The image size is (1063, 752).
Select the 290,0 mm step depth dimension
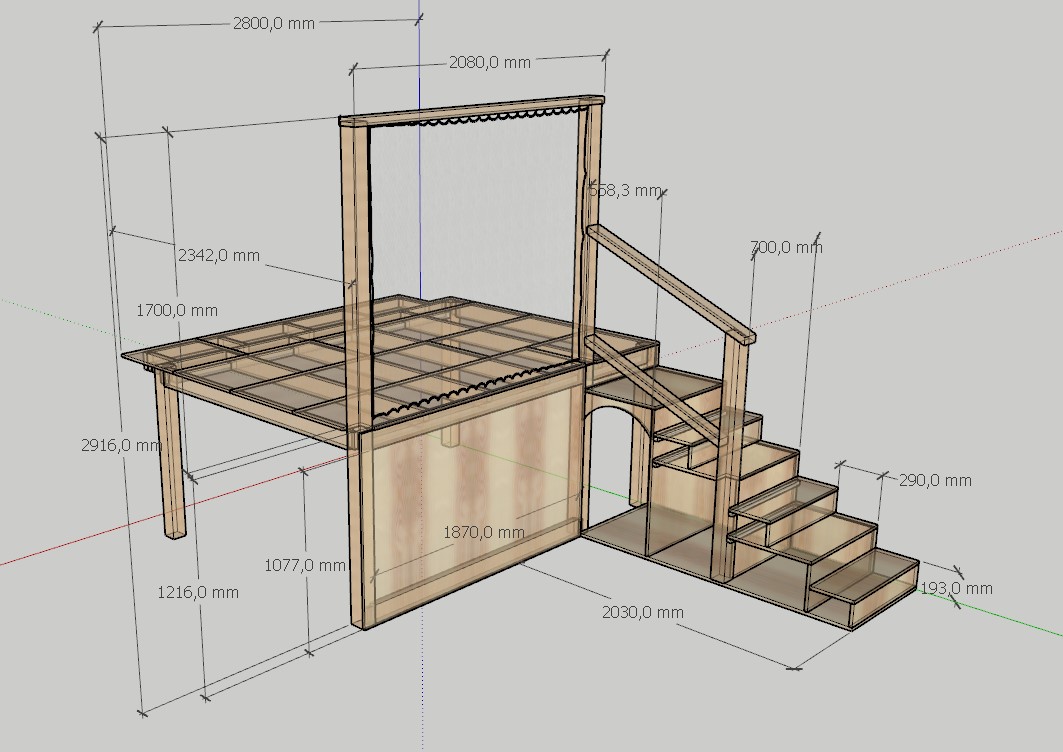tap(934, 480)
